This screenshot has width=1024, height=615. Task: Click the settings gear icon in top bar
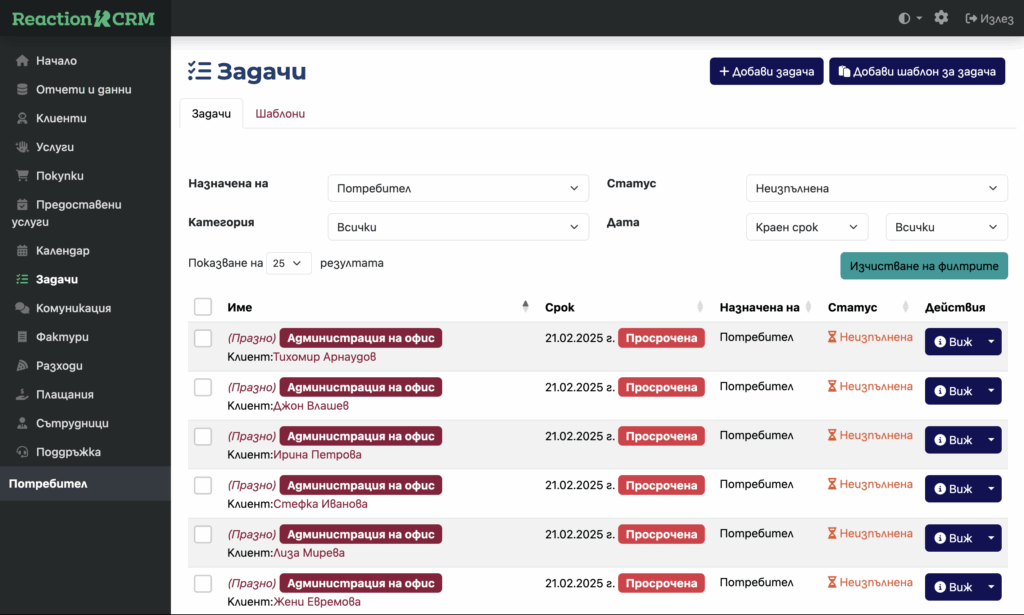tap(940, 18)
